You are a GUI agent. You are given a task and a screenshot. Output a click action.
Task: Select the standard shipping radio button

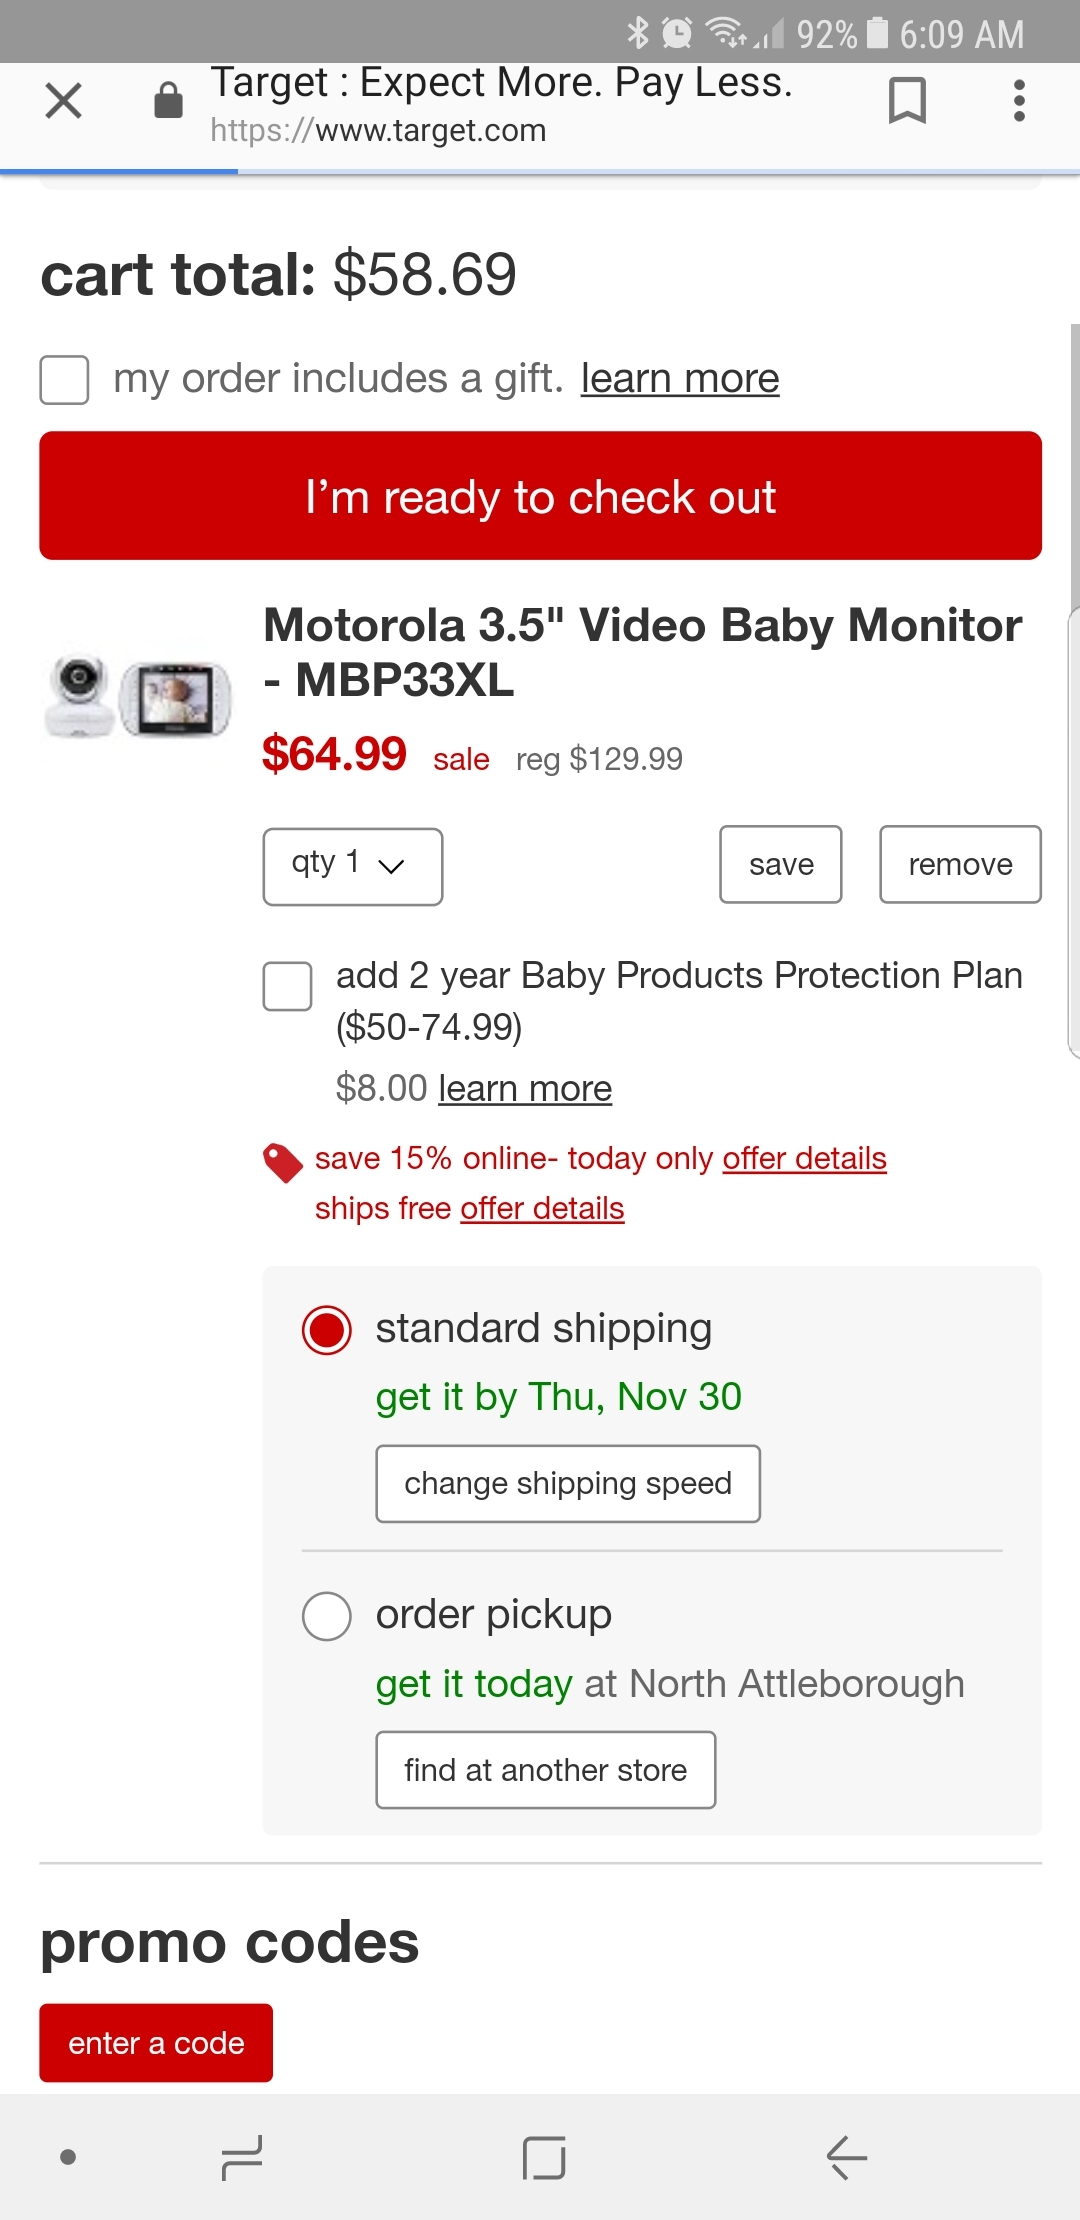click(327, 1330)
